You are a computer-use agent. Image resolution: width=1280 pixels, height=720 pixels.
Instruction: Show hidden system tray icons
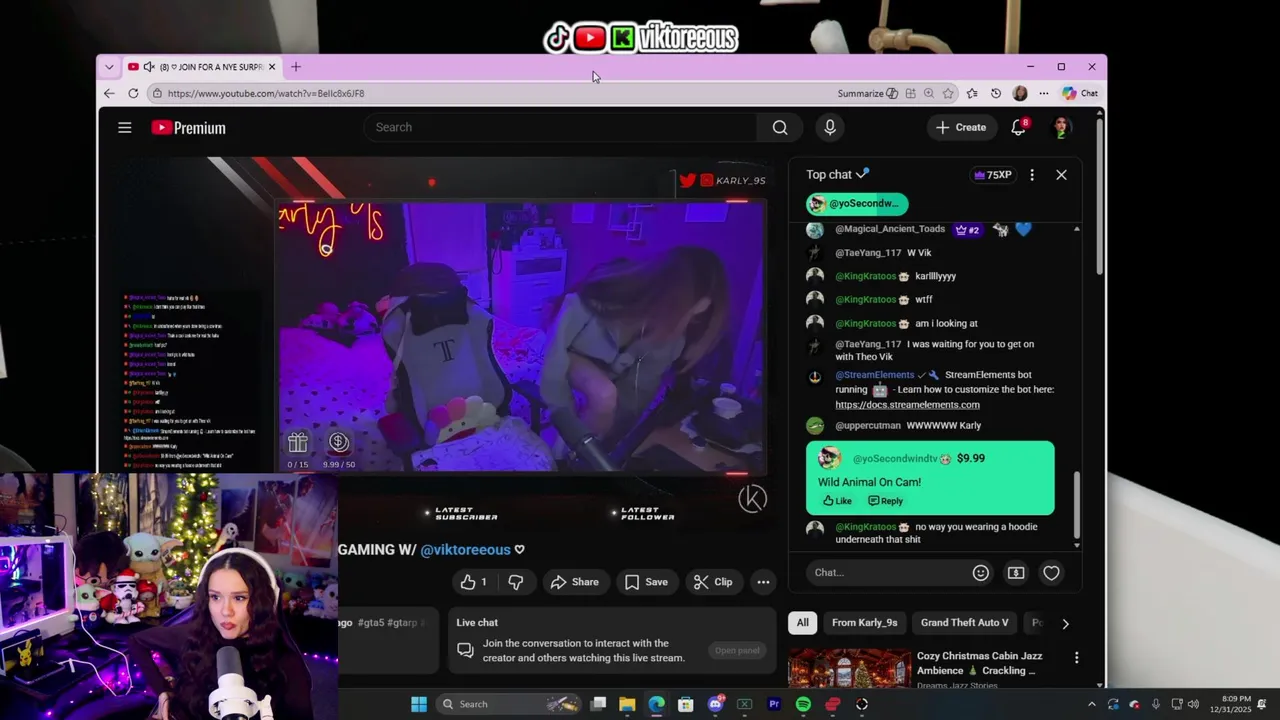pos(1091,704)
